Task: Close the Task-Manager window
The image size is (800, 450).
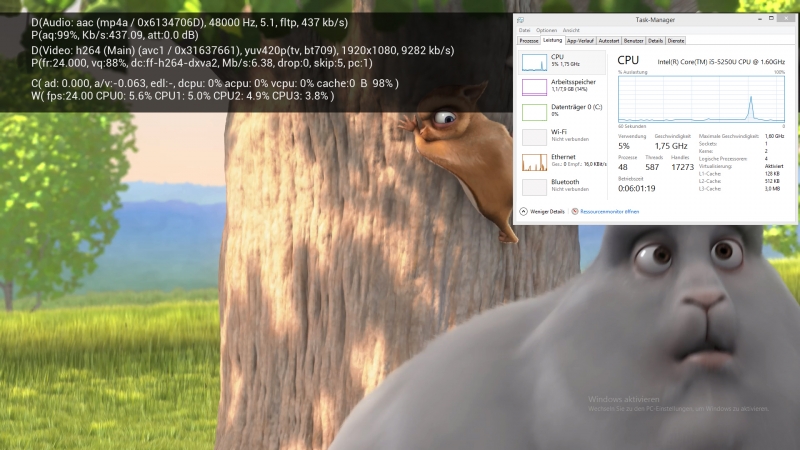Action: [x=787, y=19]
